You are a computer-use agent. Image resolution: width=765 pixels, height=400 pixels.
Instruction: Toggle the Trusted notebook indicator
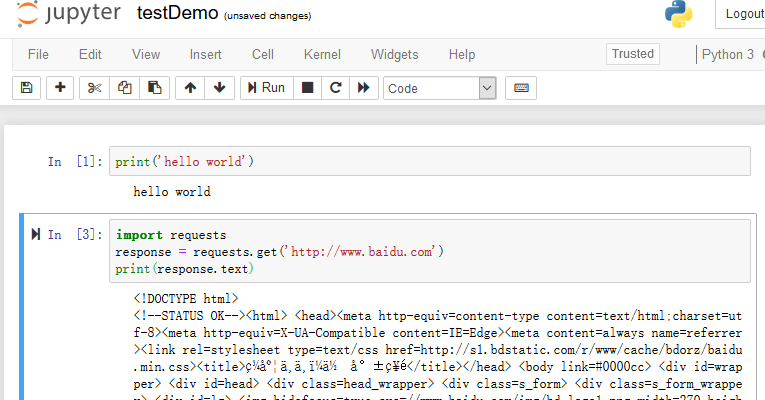point(633,54)
